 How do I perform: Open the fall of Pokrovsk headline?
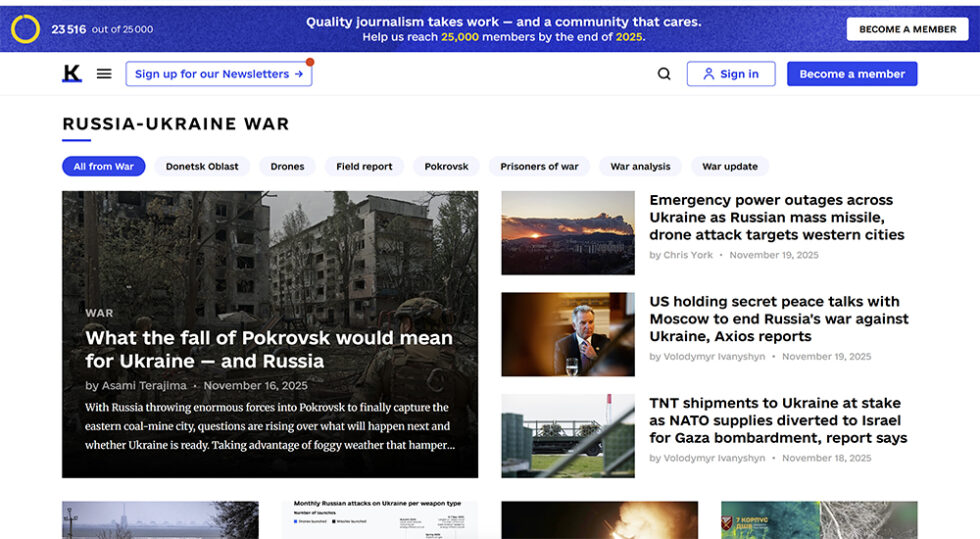pos(269,350)
